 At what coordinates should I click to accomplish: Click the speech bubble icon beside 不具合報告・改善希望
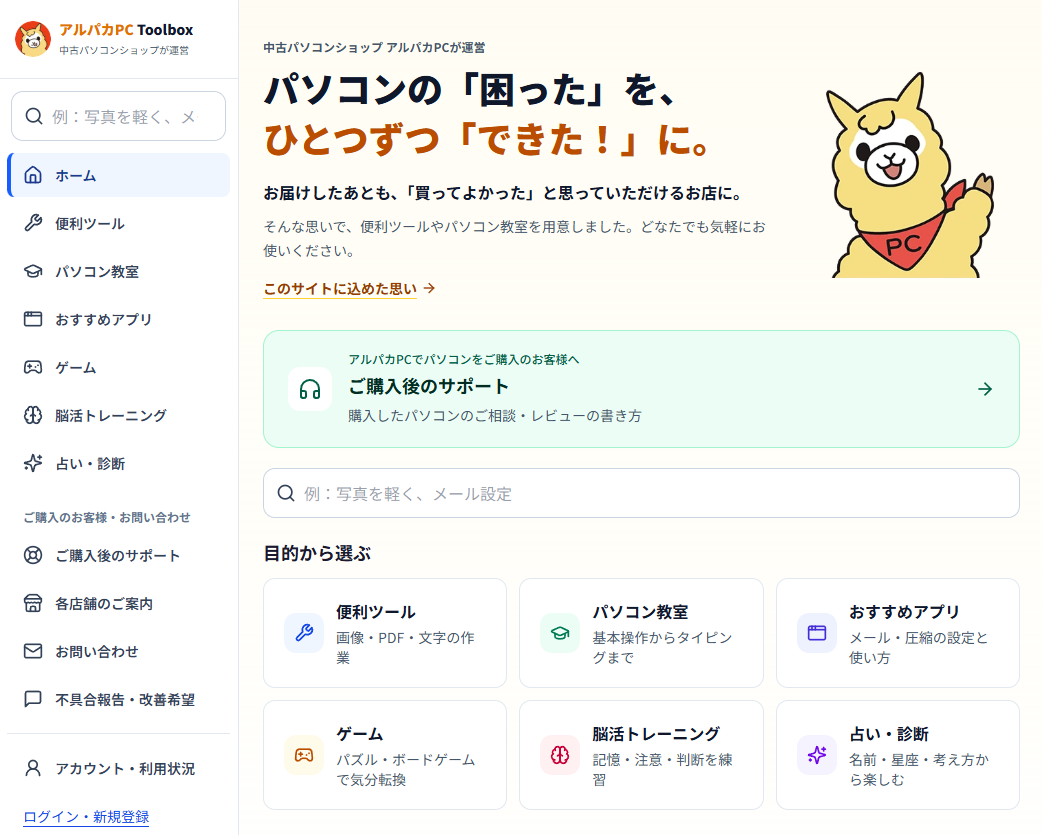(x=33, y=699)
